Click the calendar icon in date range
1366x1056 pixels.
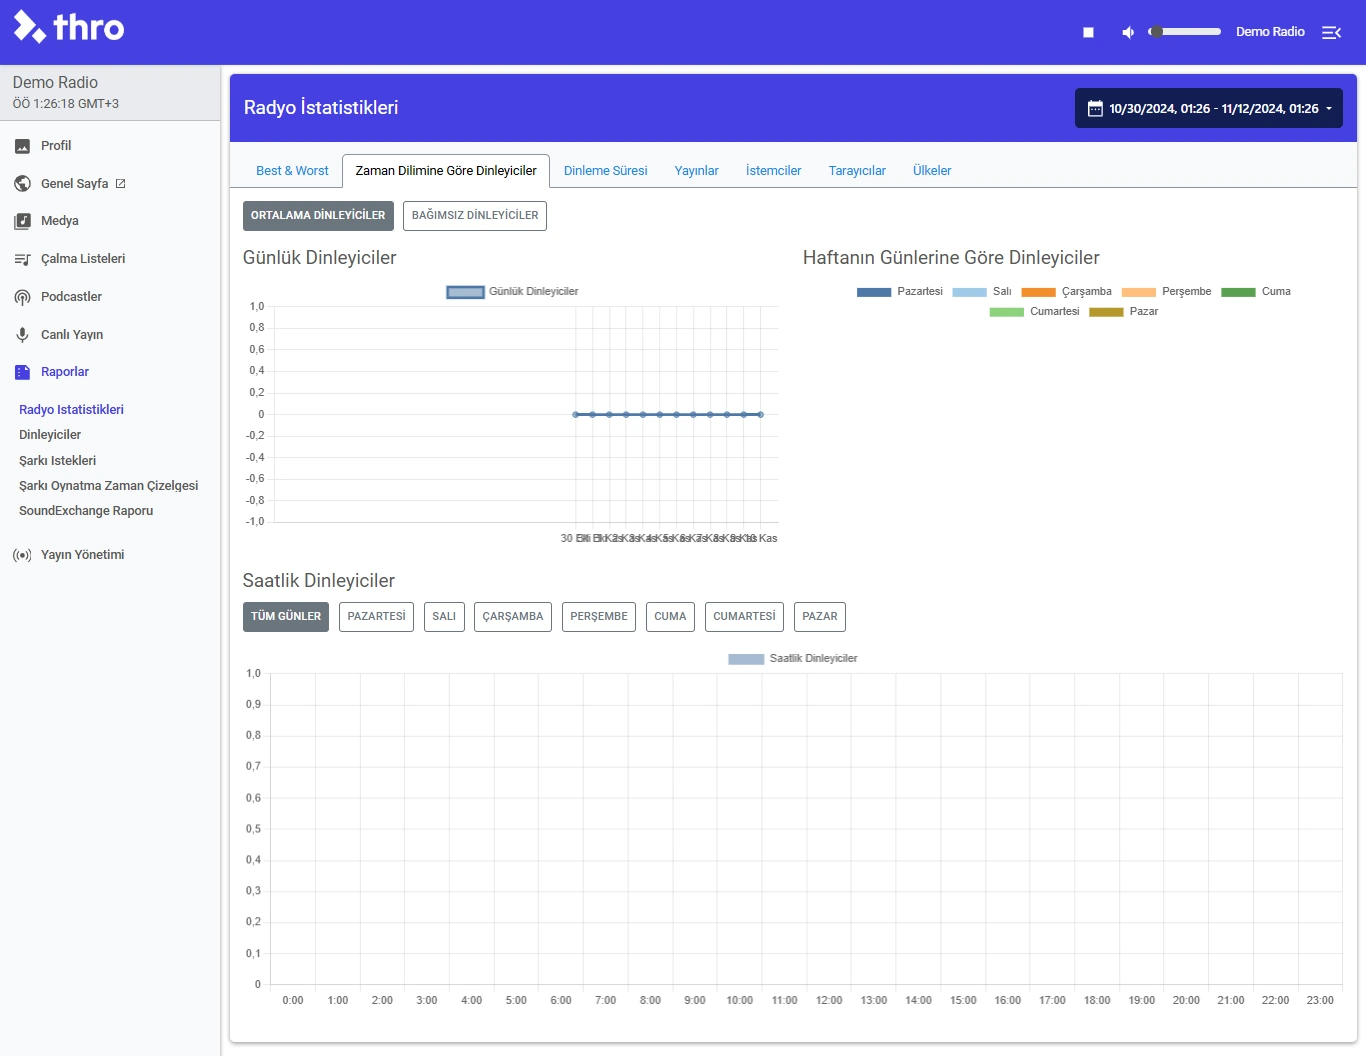point(1095,108)
